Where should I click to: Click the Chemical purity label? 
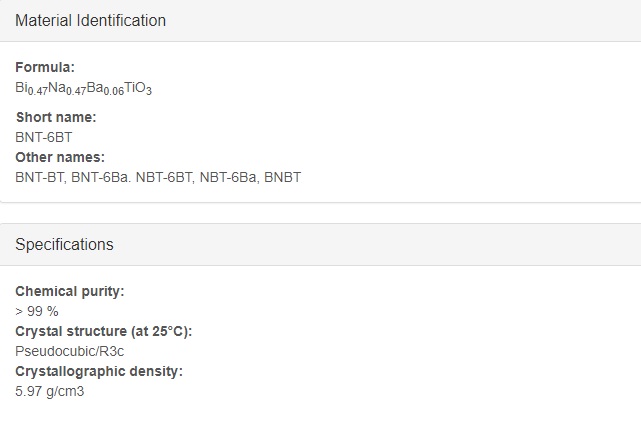coord(69,292)
